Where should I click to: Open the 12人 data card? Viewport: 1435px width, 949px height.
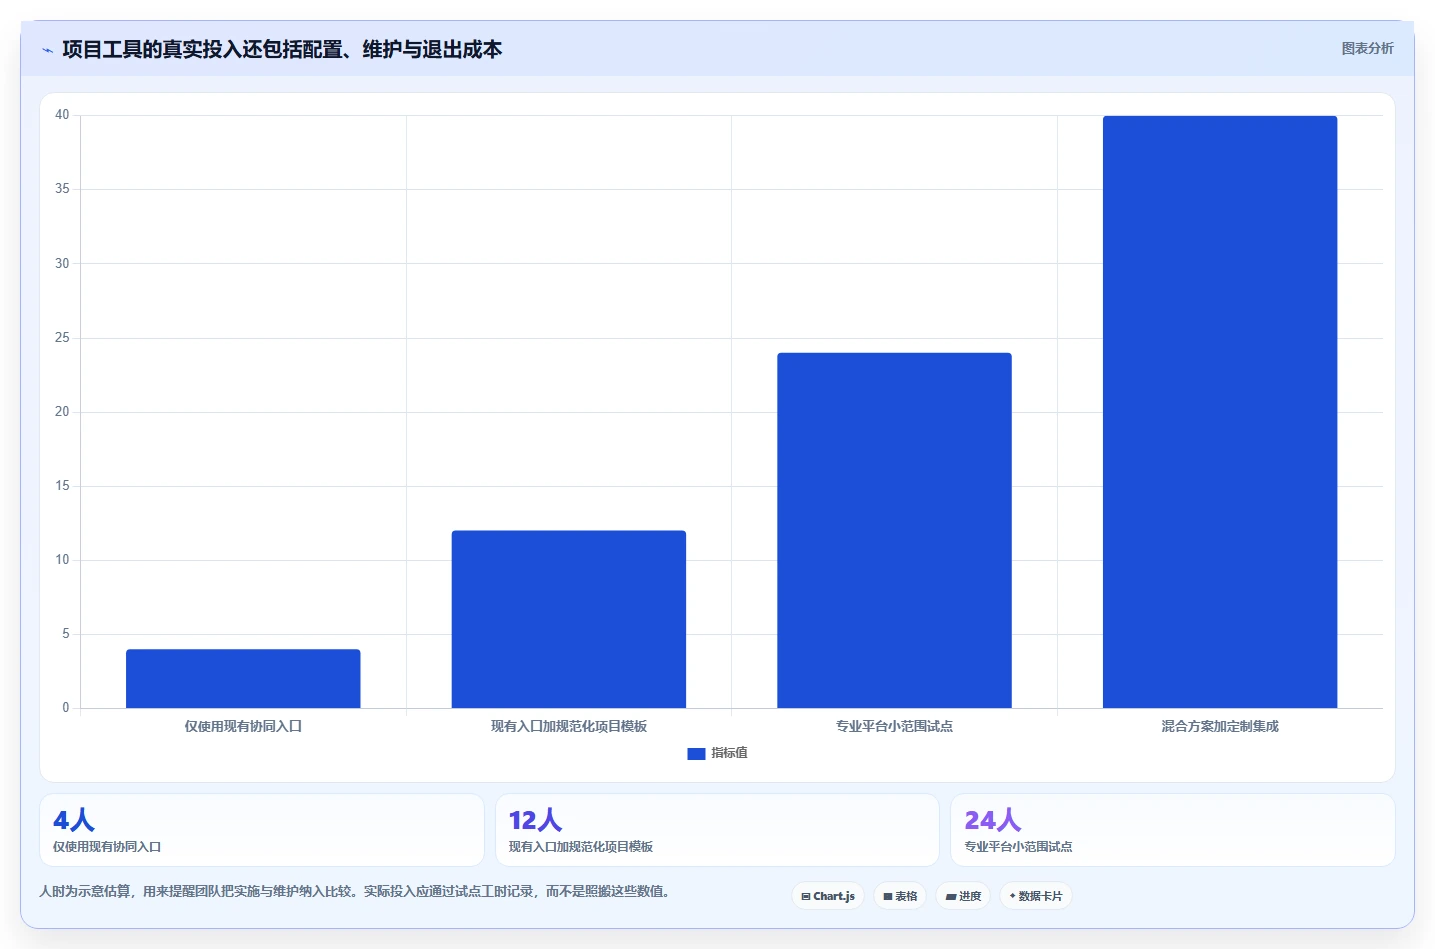point(717,830)
